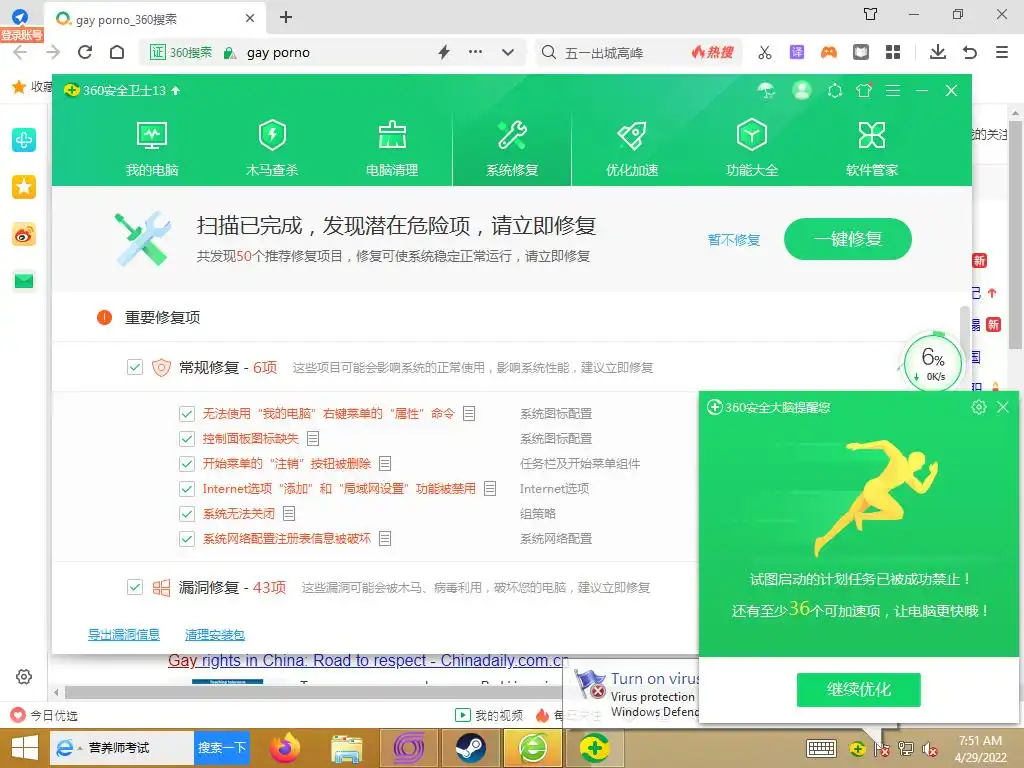Click the umbrella icon in 360 title bar

tap(767, 90)
